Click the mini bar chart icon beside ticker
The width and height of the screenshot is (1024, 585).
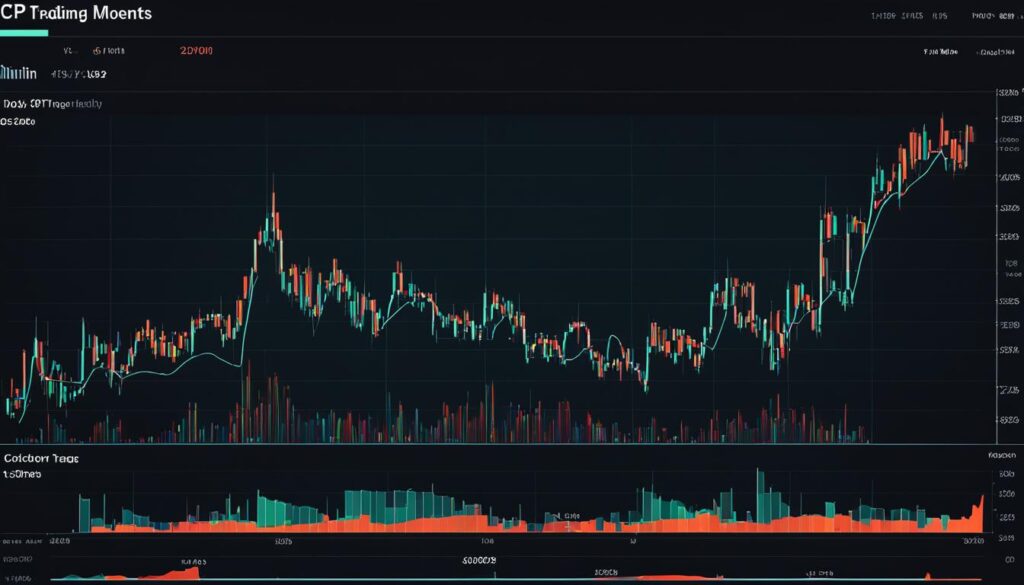(x=18, y=73)
